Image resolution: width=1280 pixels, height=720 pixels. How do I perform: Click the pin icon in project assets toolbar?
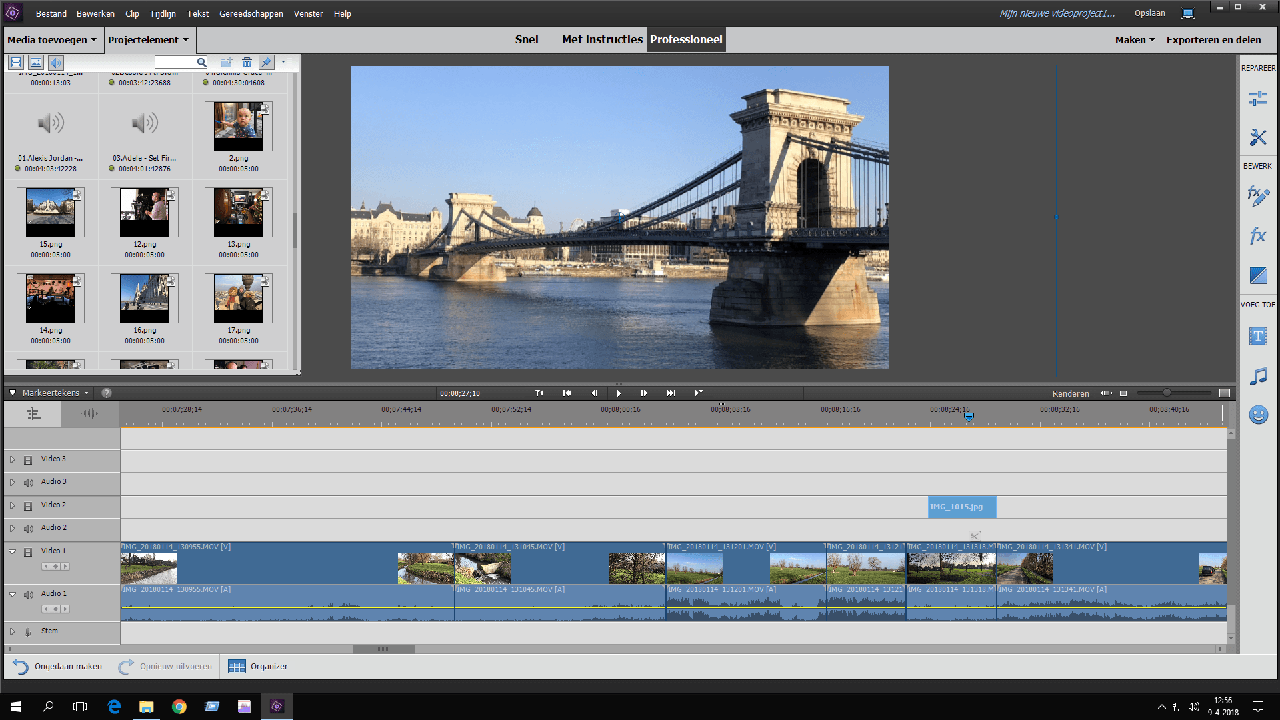266,62
